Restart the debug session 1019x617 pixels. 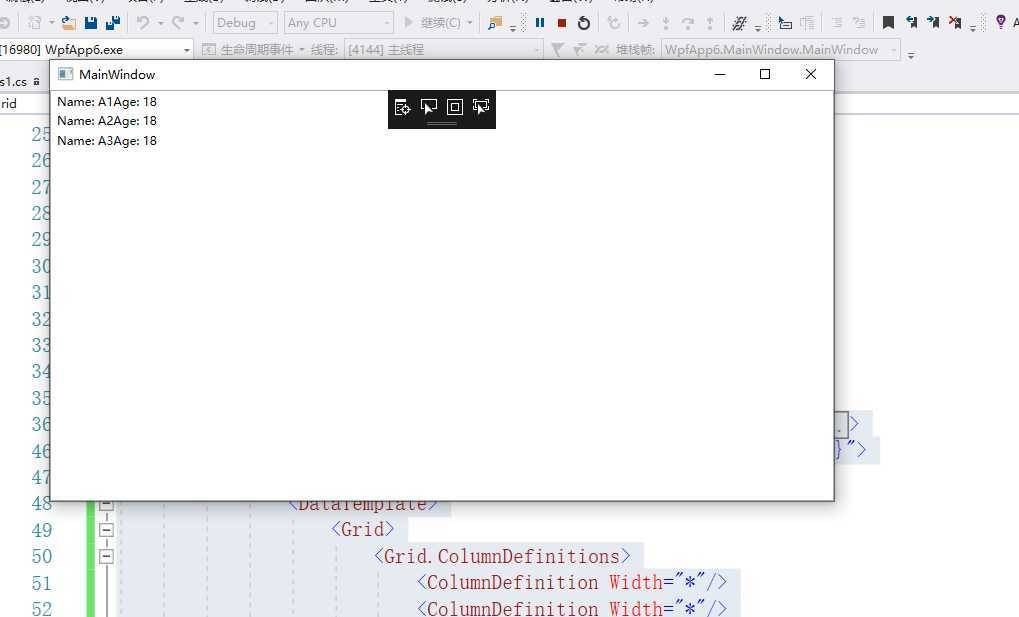point(584,23)
